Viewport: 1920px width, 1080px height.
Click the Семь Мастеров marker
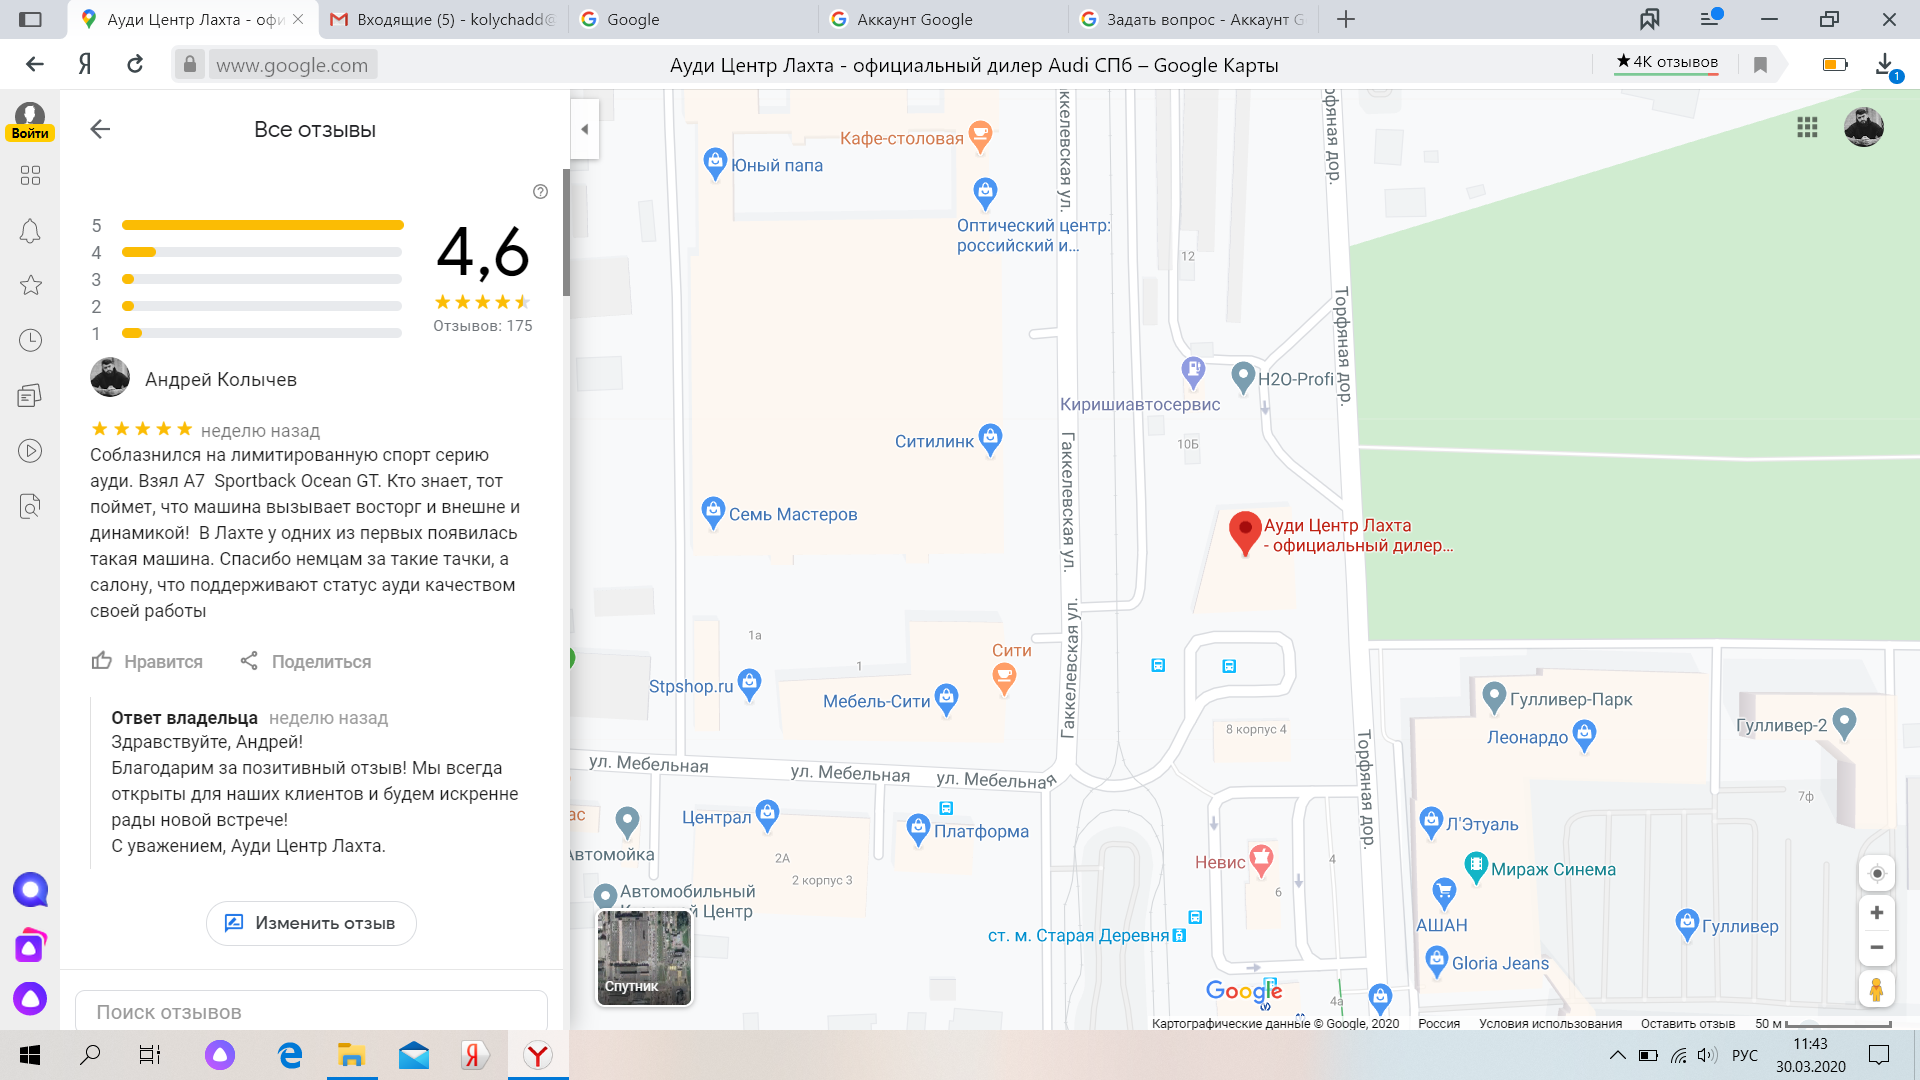click(713, 513)
